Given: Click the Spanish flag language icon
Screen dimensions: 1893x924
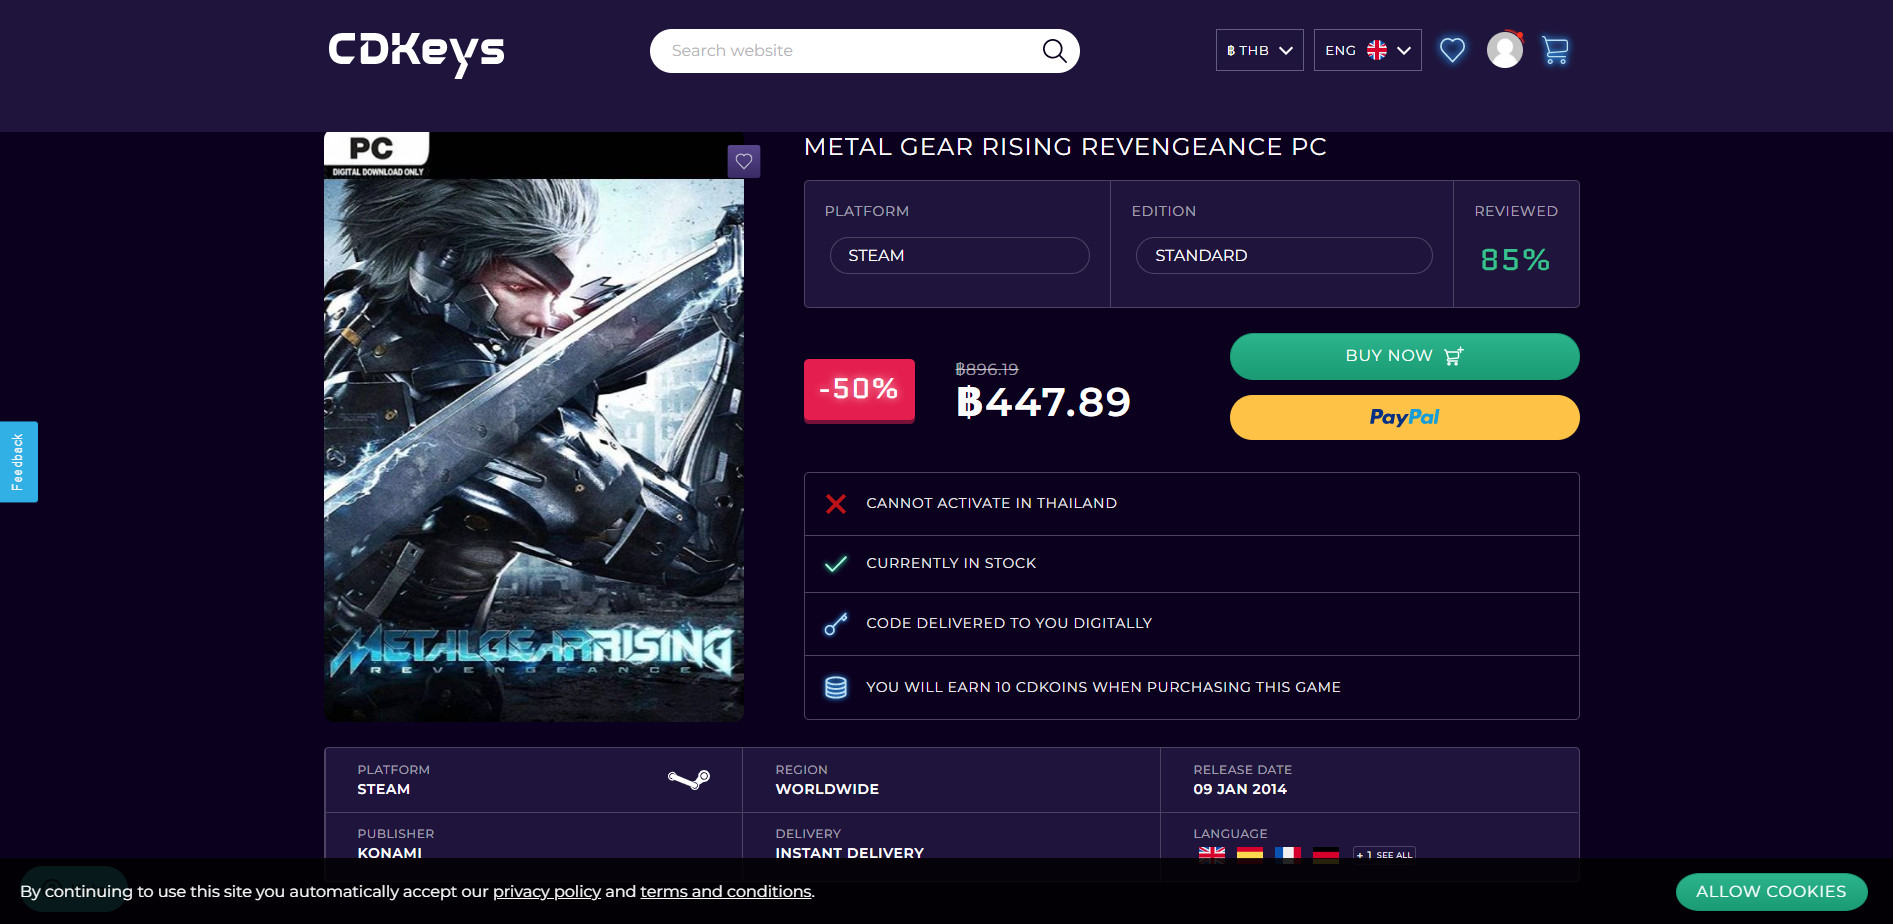Looking at the screenshot, I should (x=1250, y=854).
